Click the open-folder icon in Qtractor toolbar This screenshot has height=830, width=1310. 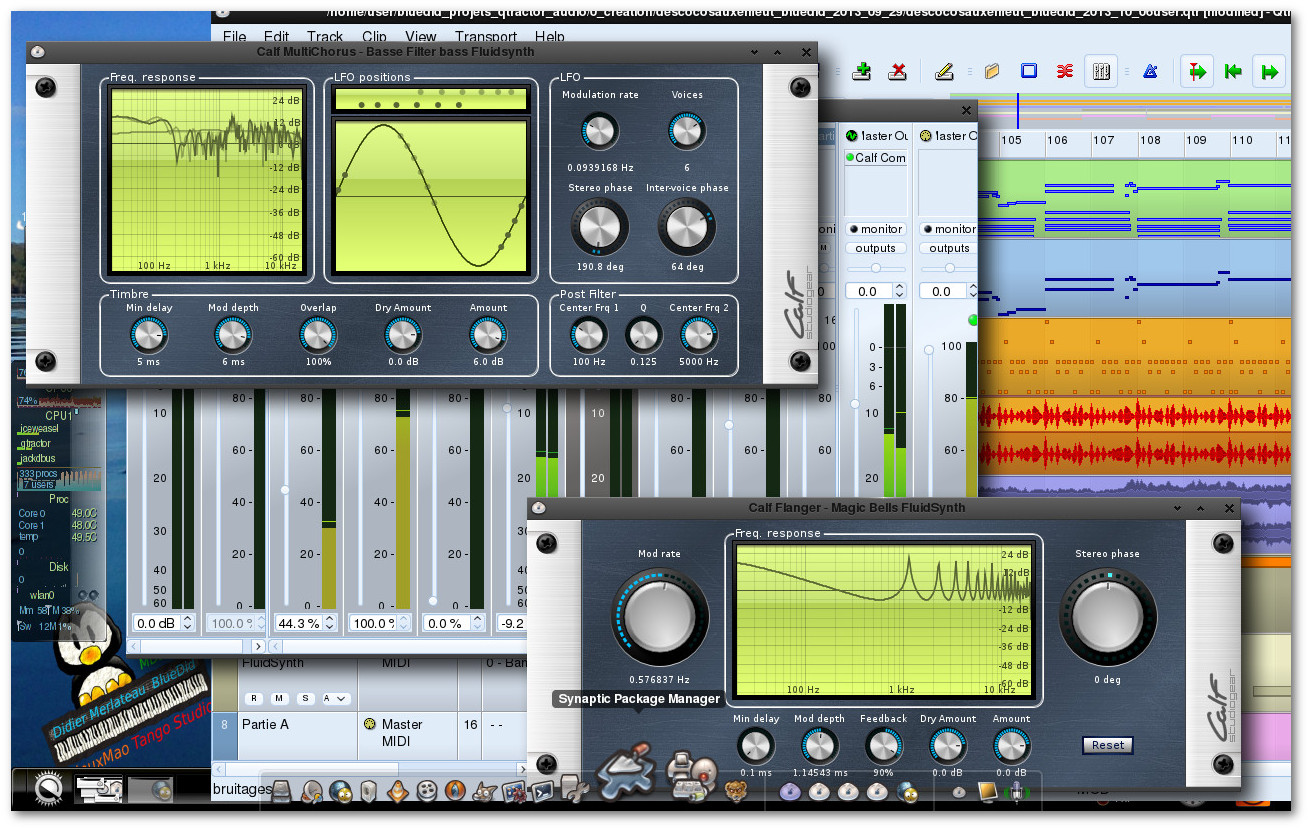[992, 72]
